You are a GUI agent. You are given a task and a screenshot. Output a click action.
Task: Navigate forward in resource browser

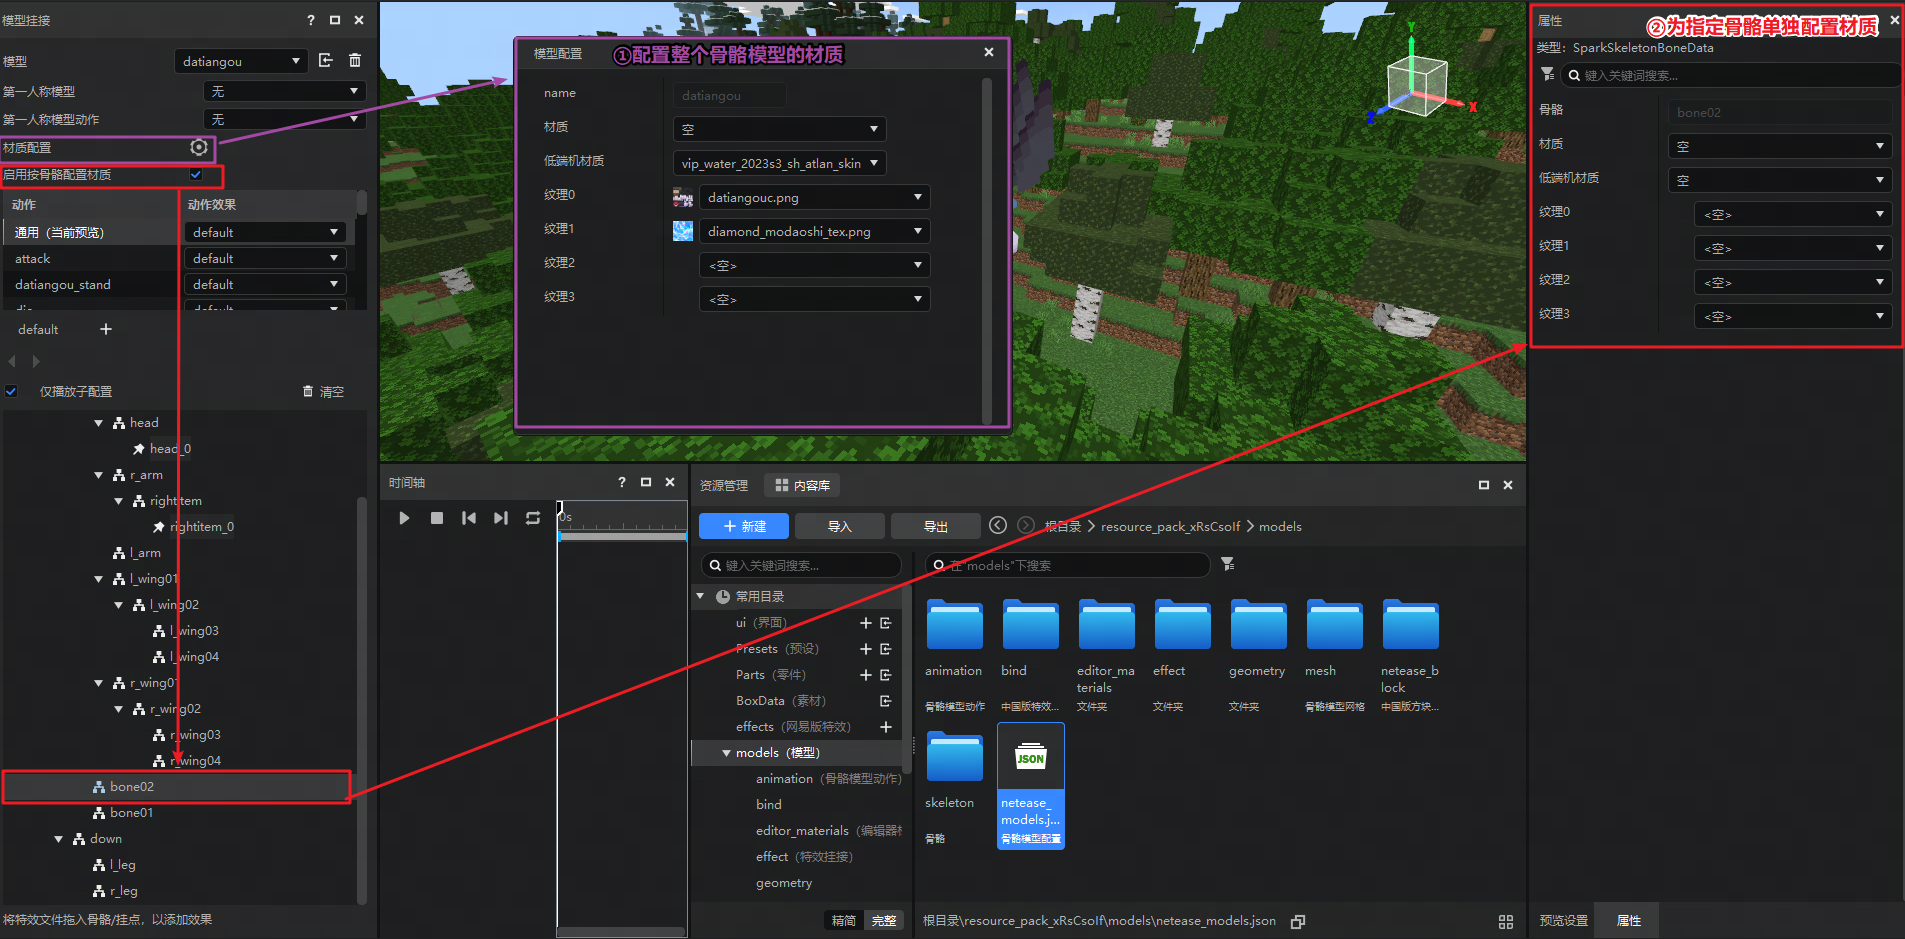coord(1026,526)
